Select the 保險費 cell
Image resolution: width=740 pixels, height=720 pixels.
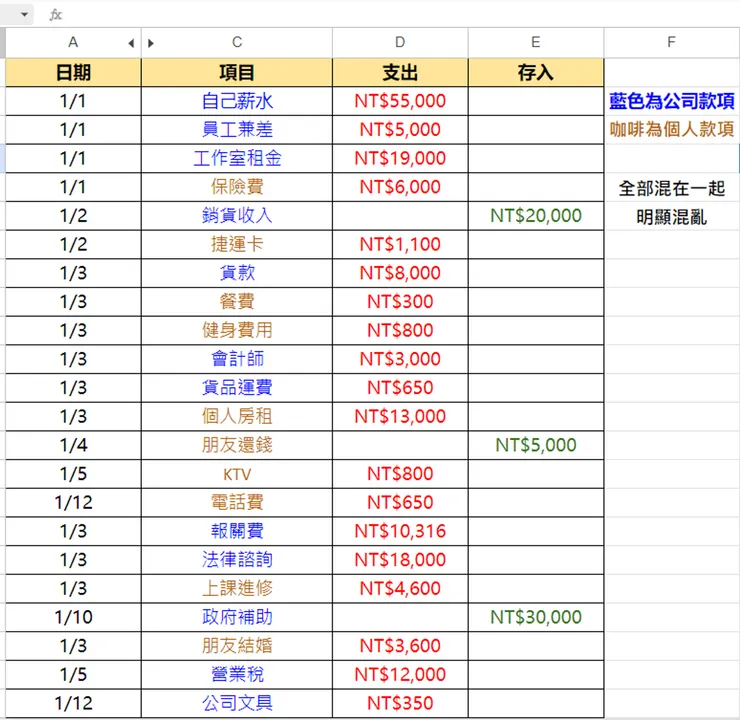click(x=237, y=187)
